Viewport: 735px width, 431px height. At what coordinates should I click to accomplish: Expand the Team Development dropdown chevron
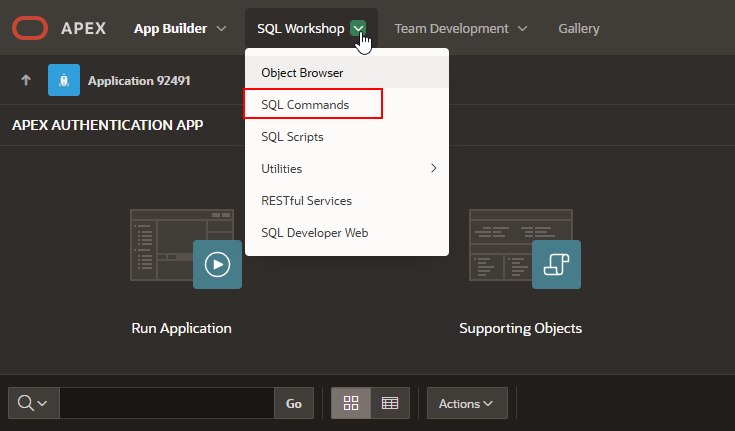(x=522, y=29)
